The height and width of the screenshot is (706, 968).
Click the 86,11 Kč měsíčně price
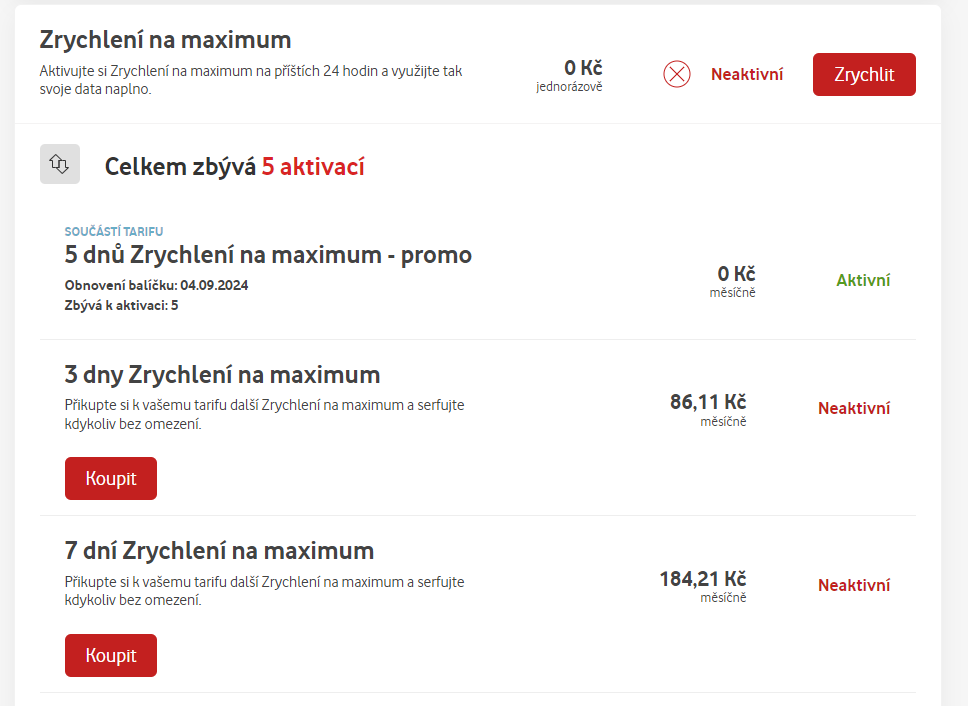pos(708,410)
